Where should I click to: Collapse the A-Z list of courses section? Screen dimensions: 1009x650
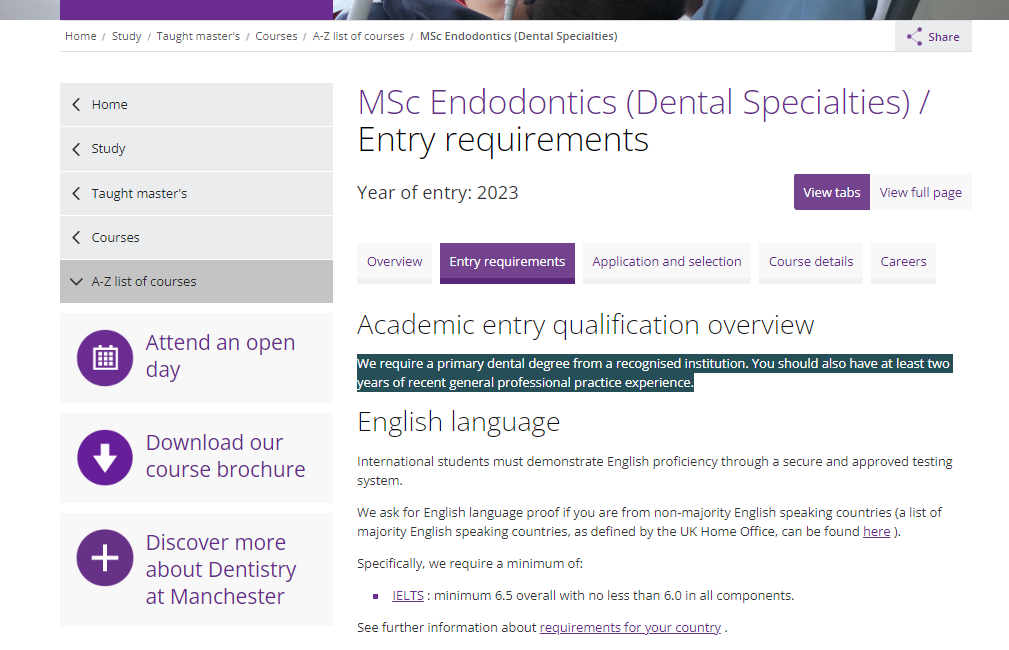coord(77,282)
